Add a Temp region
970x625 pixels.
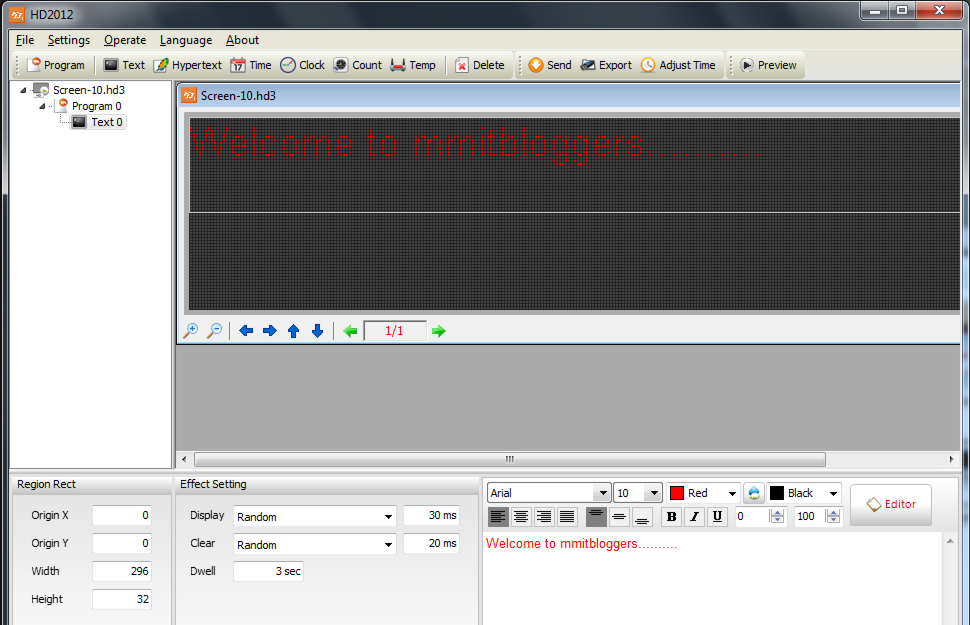click(413, 65)
